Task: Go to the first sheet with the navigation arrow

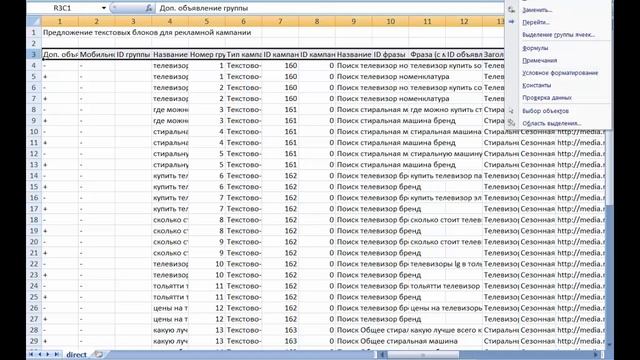Action: (x=31, y=354)
